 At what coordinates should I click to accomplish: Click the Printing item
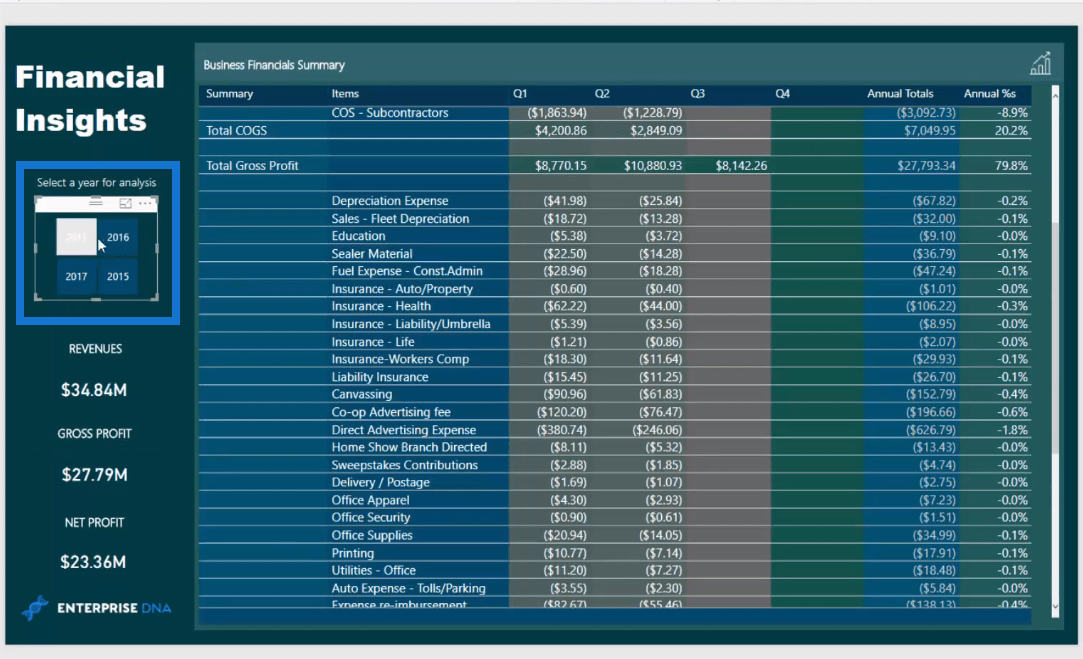352,553
